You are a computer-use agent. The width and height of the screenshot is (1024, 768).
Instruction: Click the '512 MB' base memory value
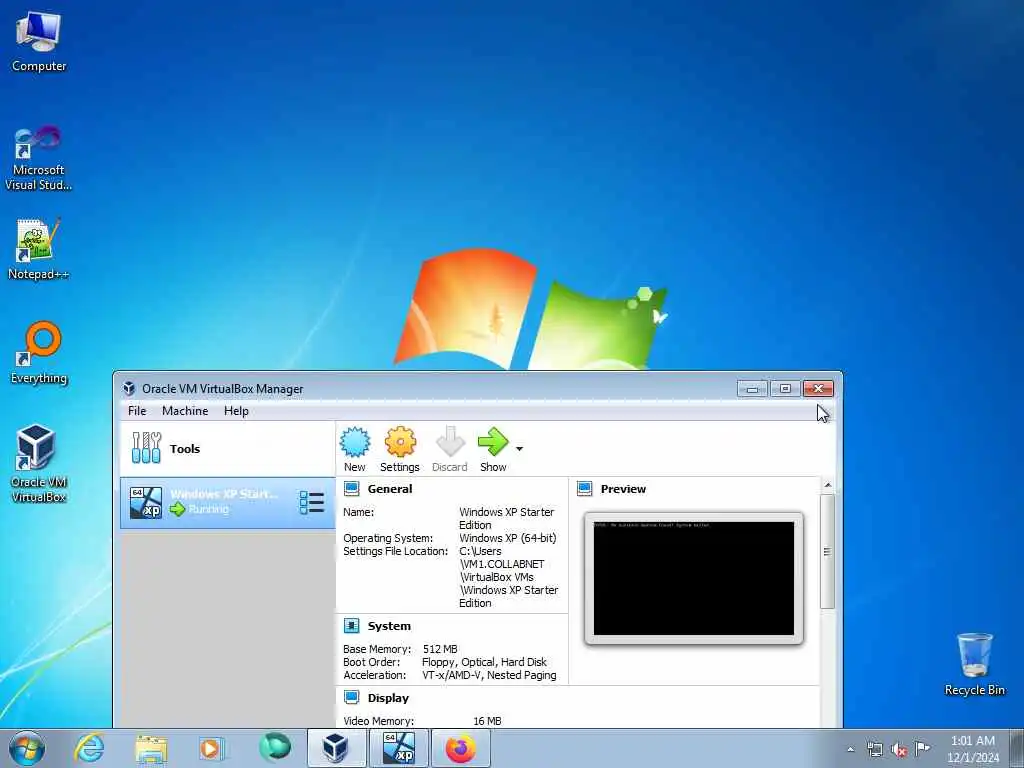440,649
